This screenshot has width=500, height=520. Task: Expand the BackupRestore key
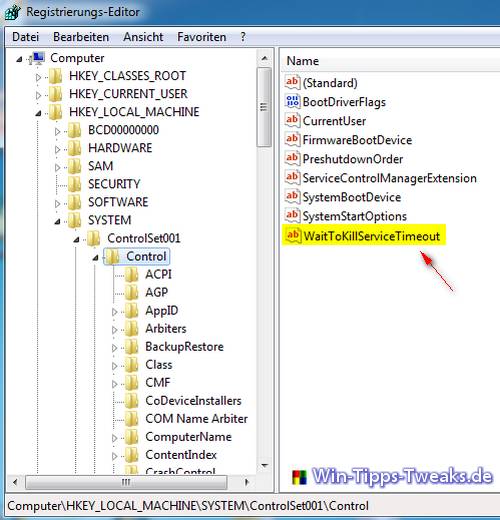click(x=114, y=348)
